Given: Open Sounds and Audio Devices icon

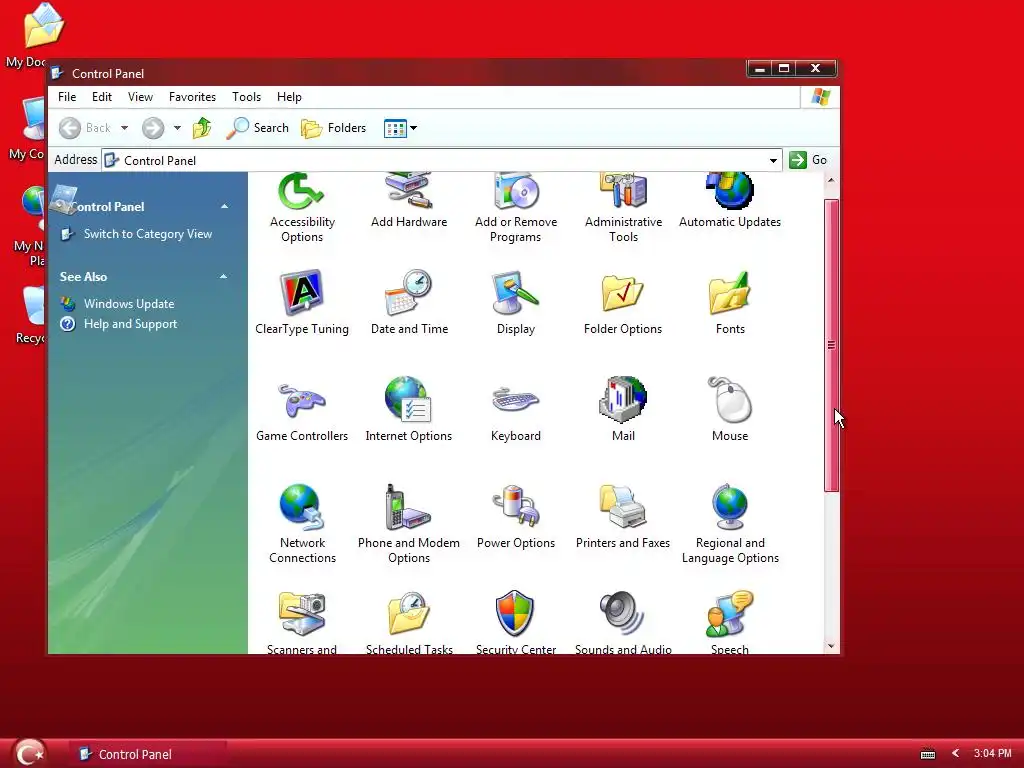Looking at the screenshot, I should click(623, 622).
